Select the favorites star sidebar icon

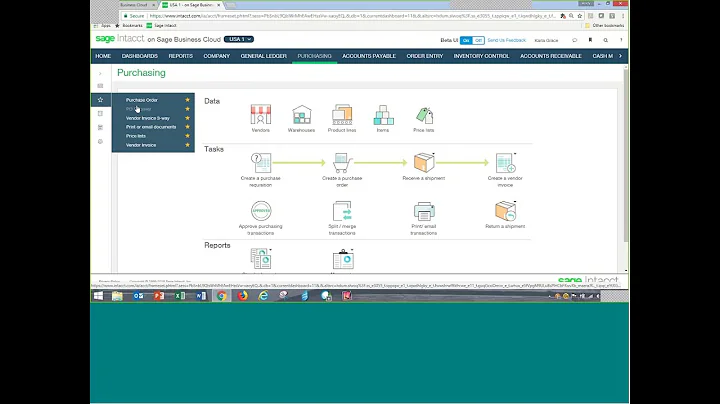[x=101, y=100]
